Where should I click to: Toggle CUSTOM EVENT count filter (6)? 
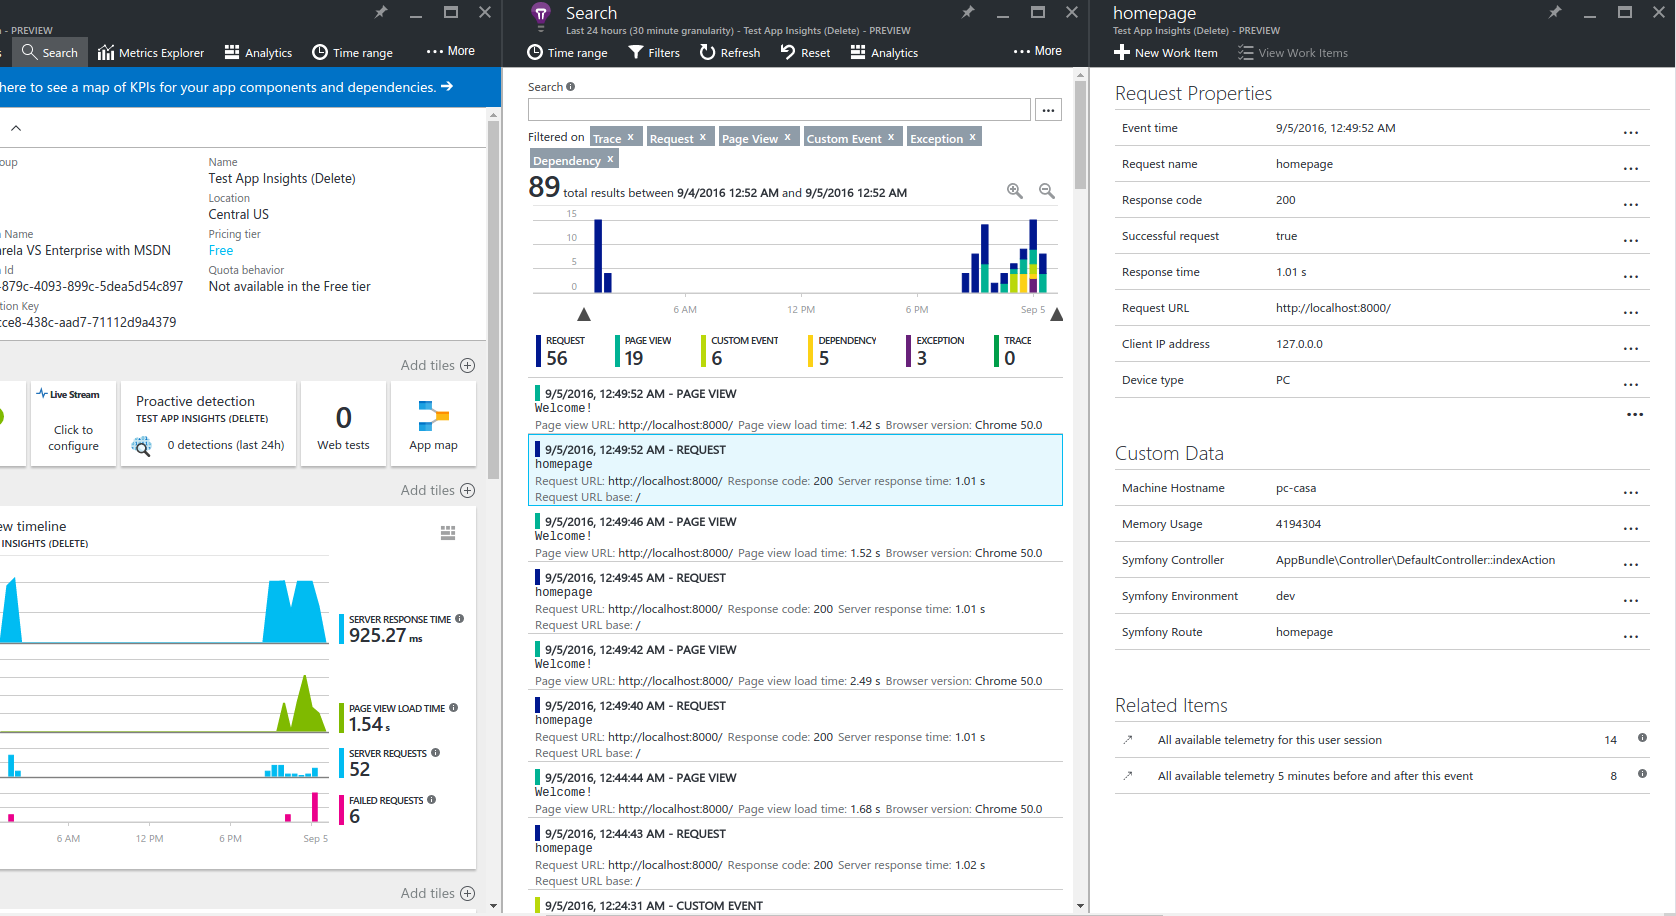click(741, 351)
